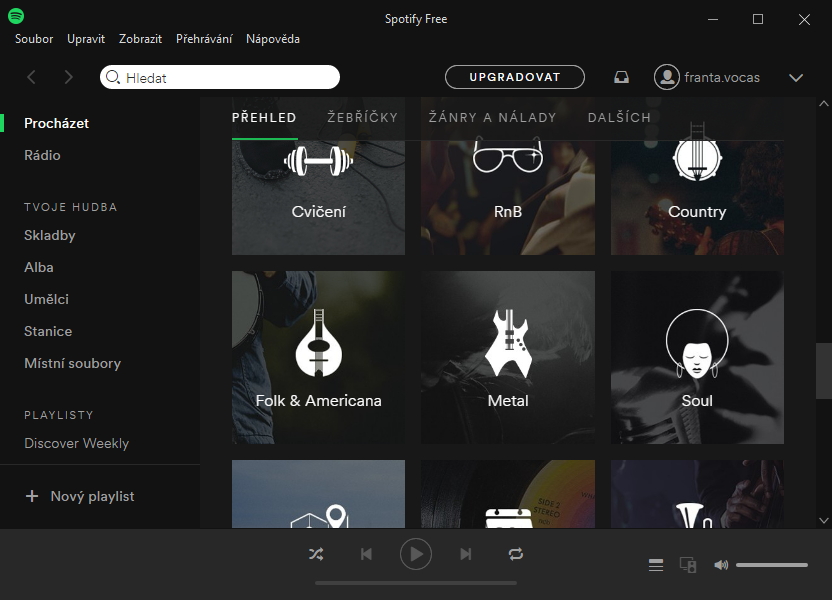Open the Nápověda menu
This screenshot has height=600, width=832.
click(x=273, y=39)
